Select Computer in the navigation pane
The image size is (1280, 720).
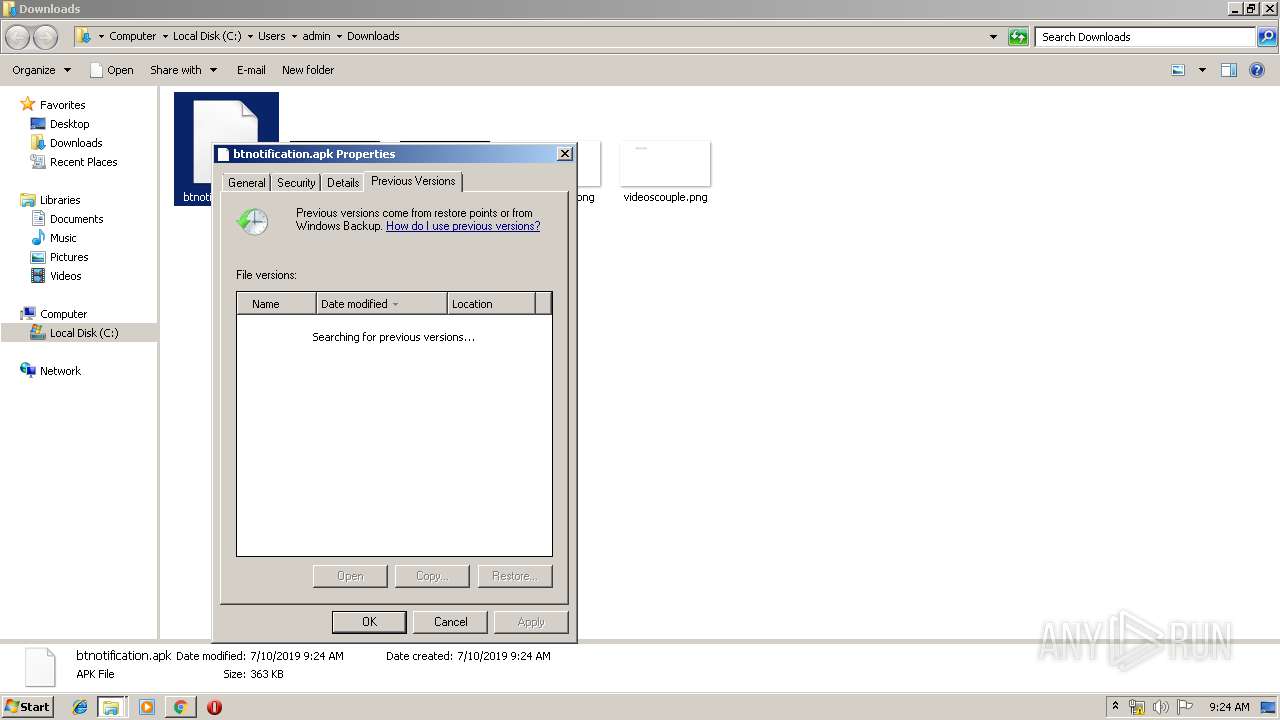coord(63,314)
